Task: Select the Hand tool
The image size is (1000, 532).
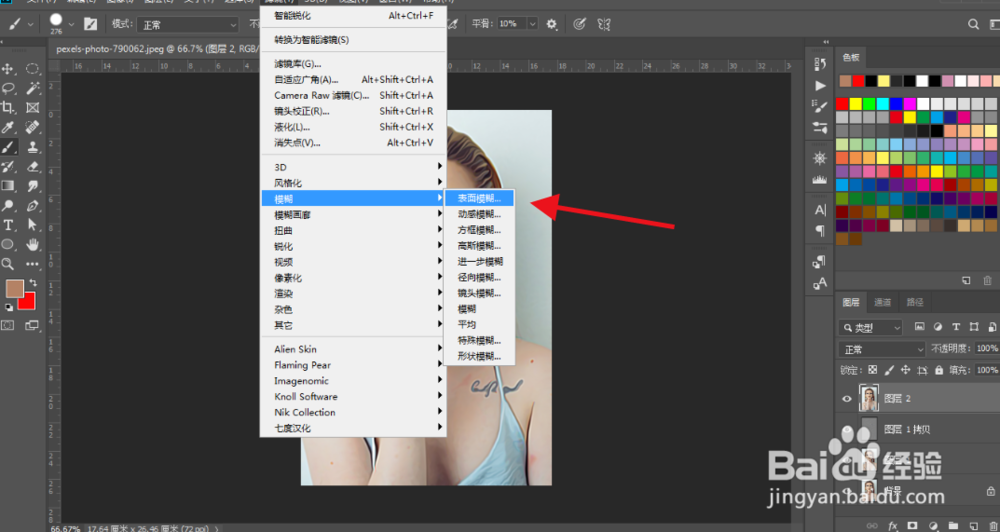Action: (x=33, y=244)
